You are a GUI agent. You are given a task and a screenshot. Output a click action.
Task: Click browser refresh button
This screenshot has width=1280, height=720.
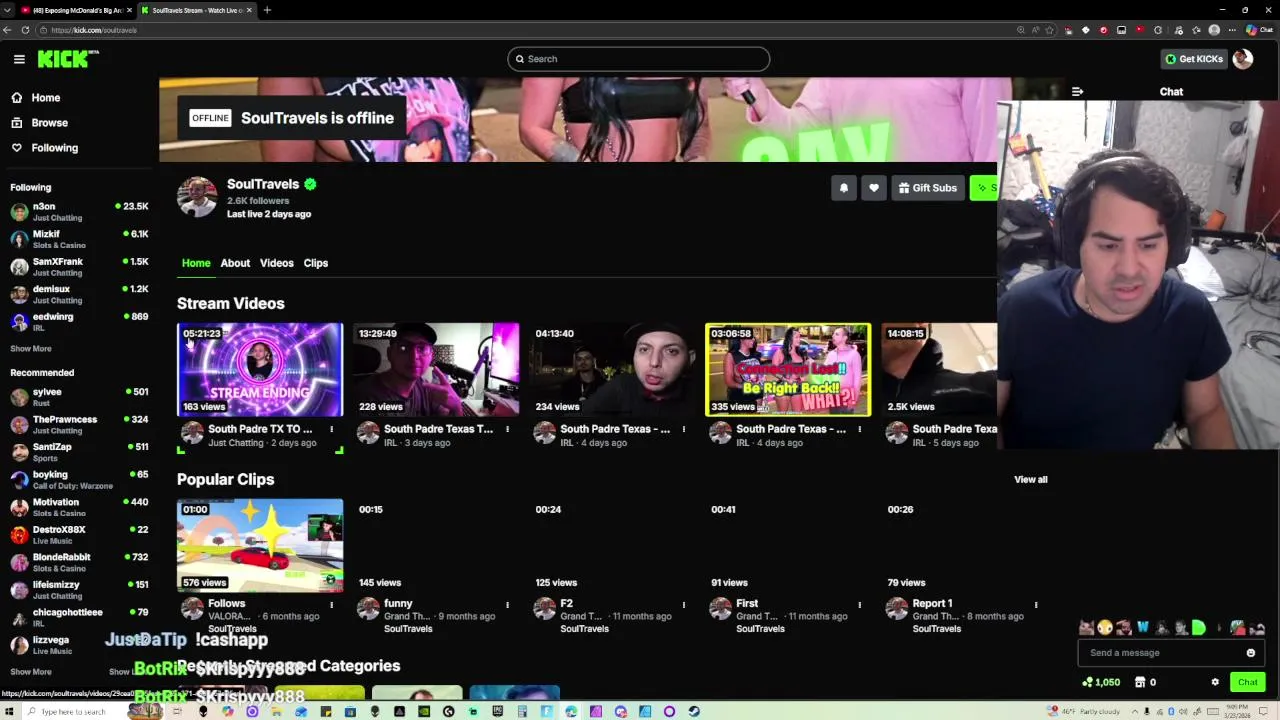[x=25, y=30]
